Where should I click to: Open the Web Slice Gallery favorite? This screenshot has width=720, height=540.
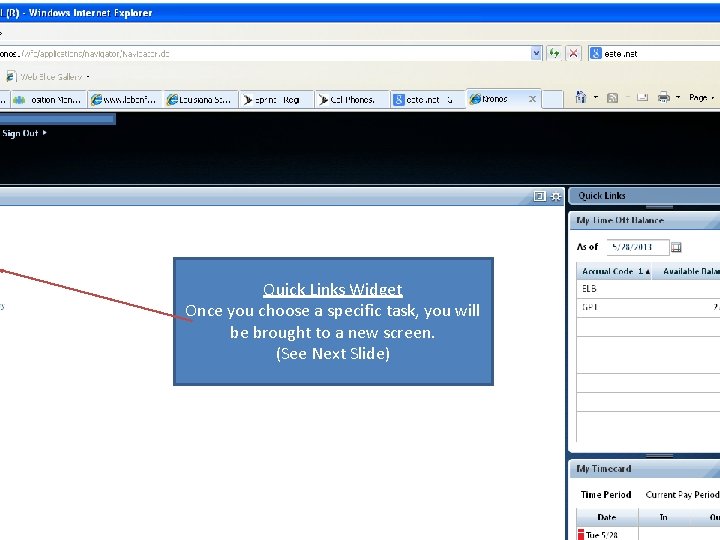click(45, 77)
